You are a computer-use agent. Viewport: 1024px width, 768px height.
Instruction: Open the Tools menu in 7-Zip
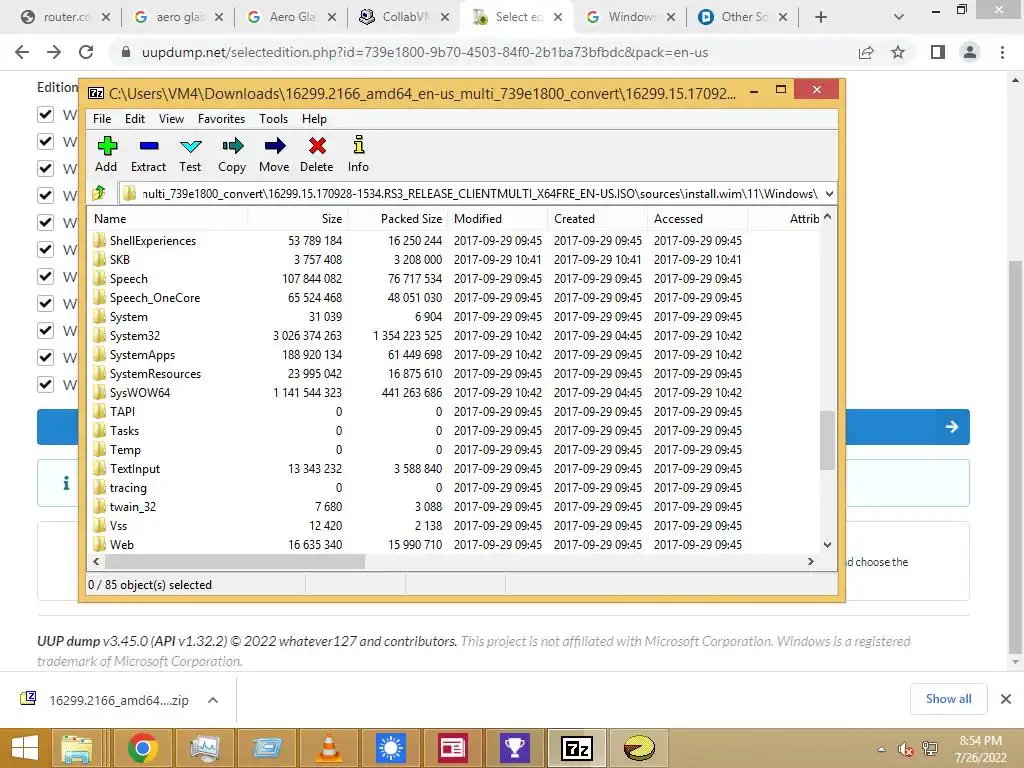[273, 119]
